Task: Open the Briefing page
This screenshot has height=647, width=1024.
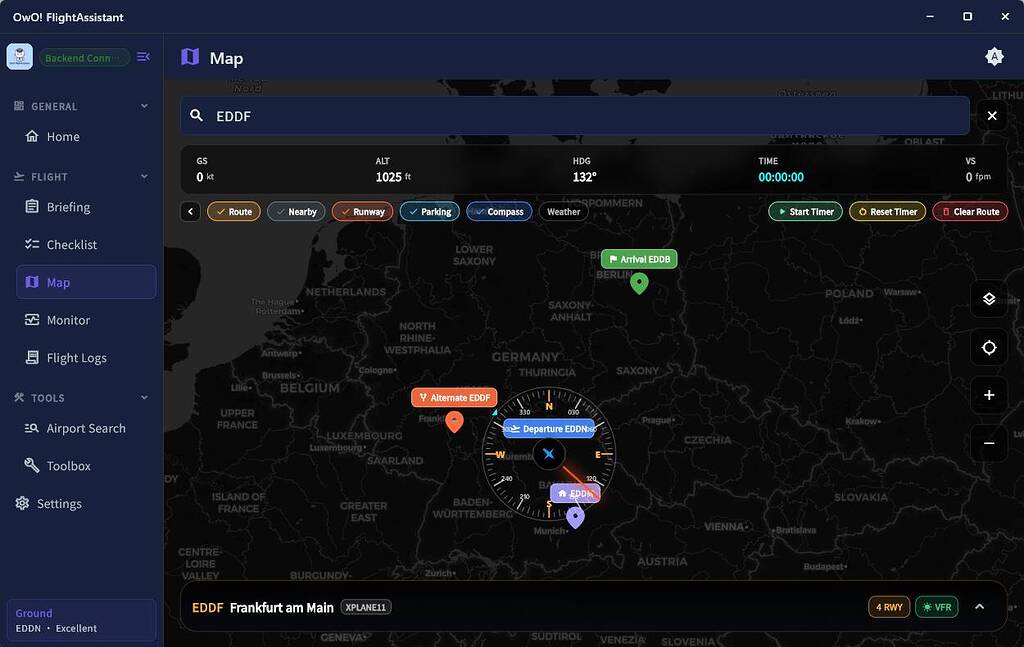Action: pyautogui.click(x=86, y=207)
